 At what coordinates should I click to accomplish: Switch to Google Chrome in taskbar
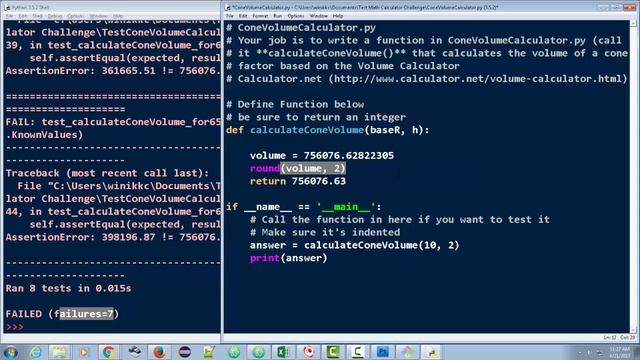pos(109,352)
